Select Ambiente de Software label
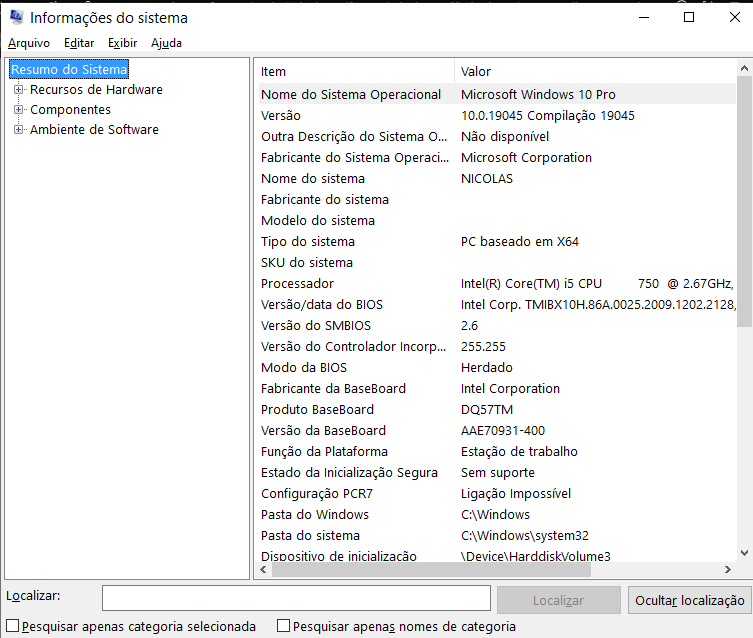 (95, 130)
